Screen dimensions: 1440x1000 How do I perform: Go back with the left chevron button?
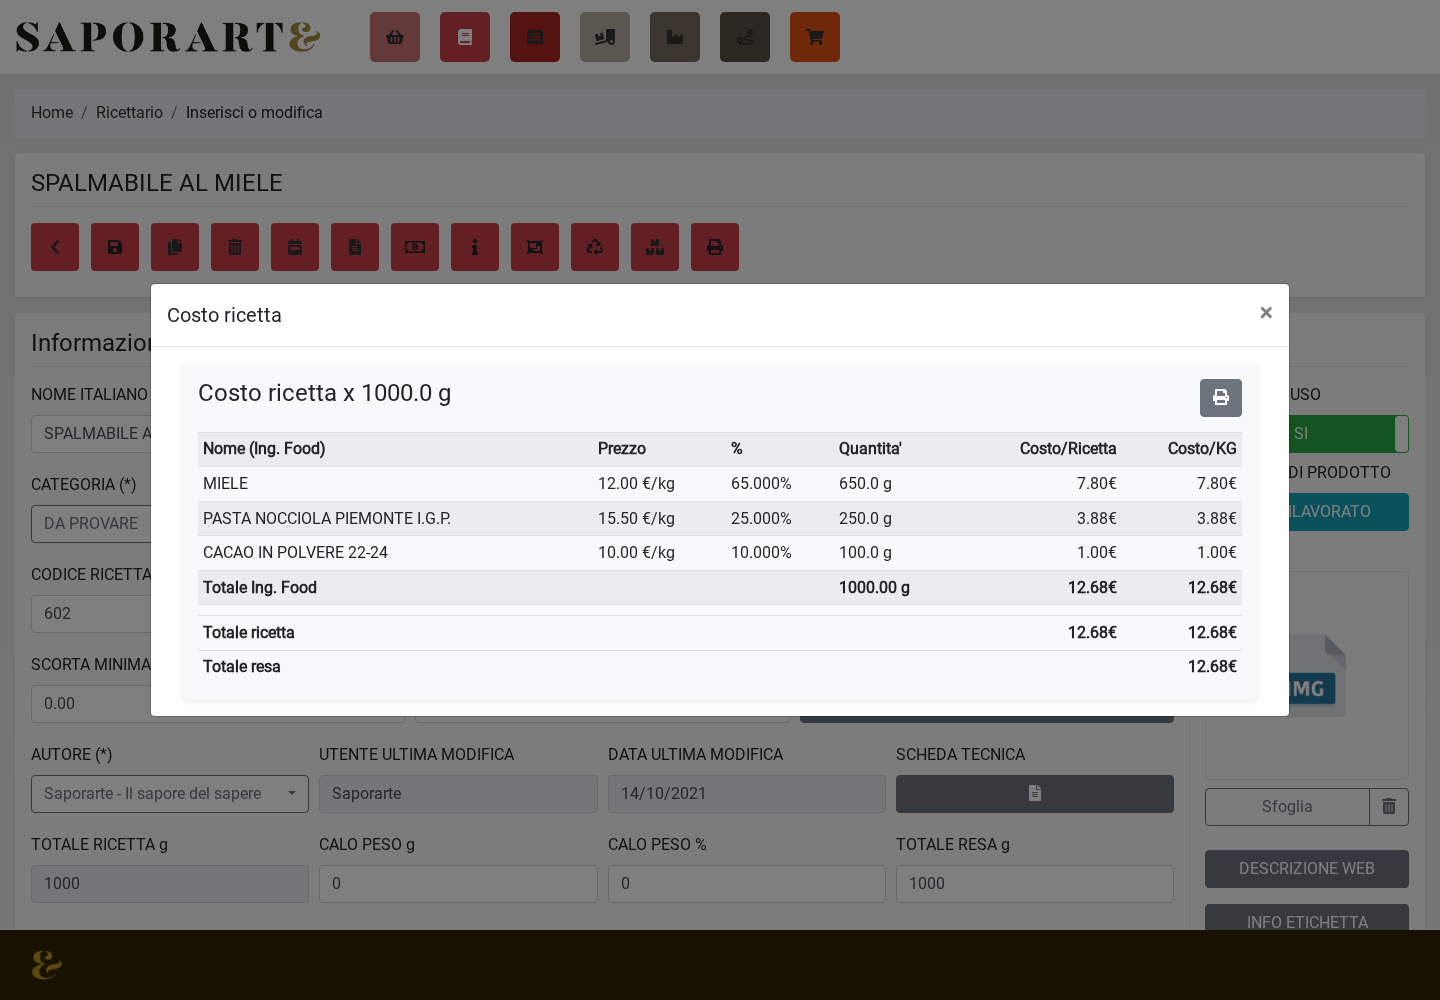point(55,247)
